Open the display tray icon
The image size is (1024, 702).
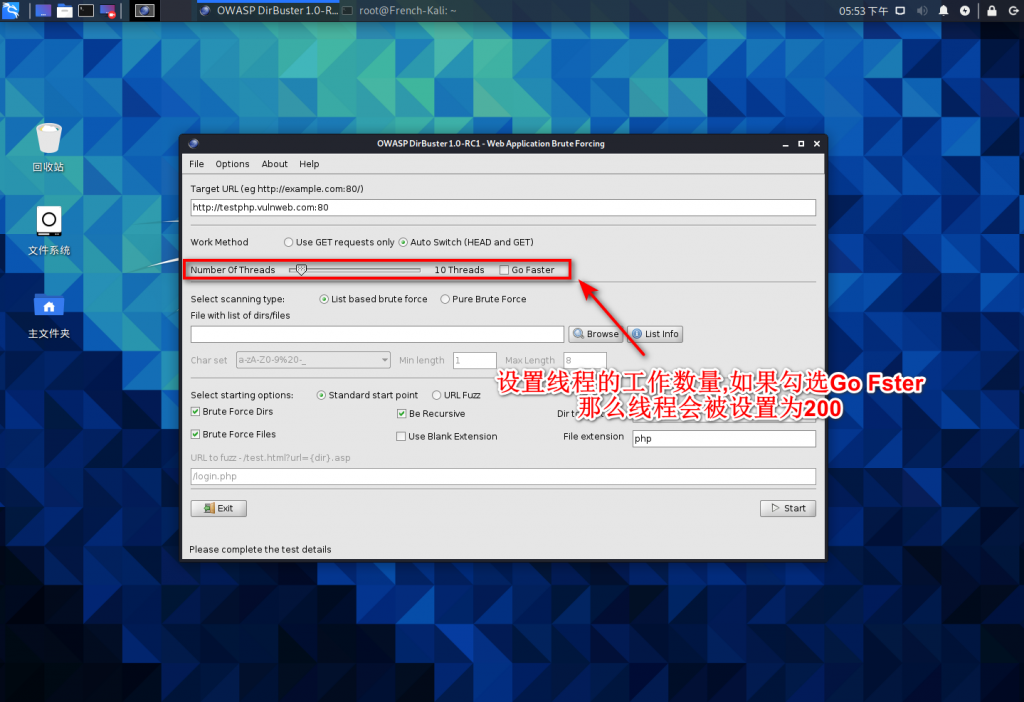pyautogui.click(x=900, y=11)
